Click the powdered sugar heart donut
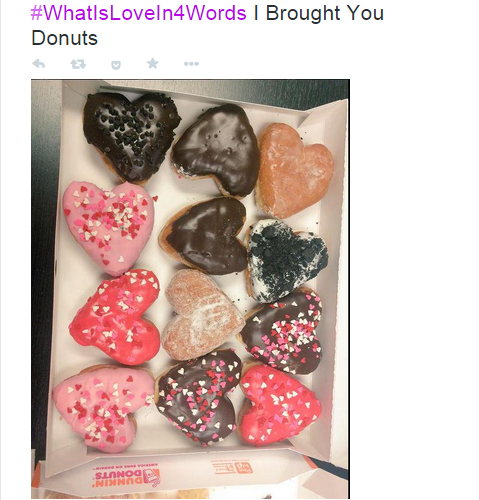The width and height of the screenshot is (479, 500). coord(201,315)
